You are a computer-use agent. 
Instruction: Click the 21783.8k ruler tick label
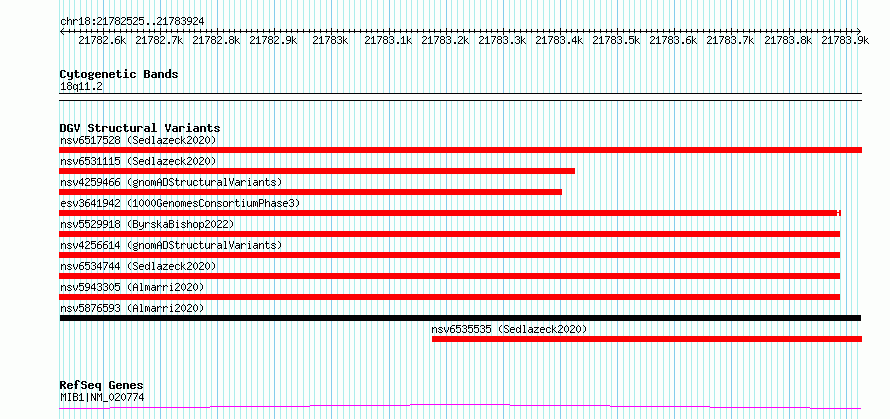point(788,40)
